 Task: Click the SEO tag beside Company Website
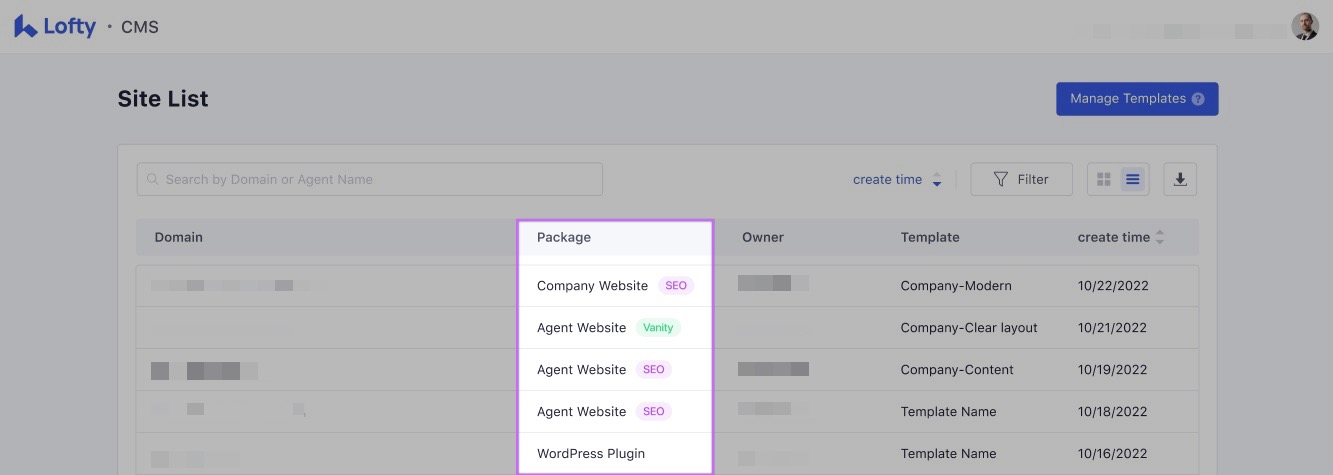[676, 286]
